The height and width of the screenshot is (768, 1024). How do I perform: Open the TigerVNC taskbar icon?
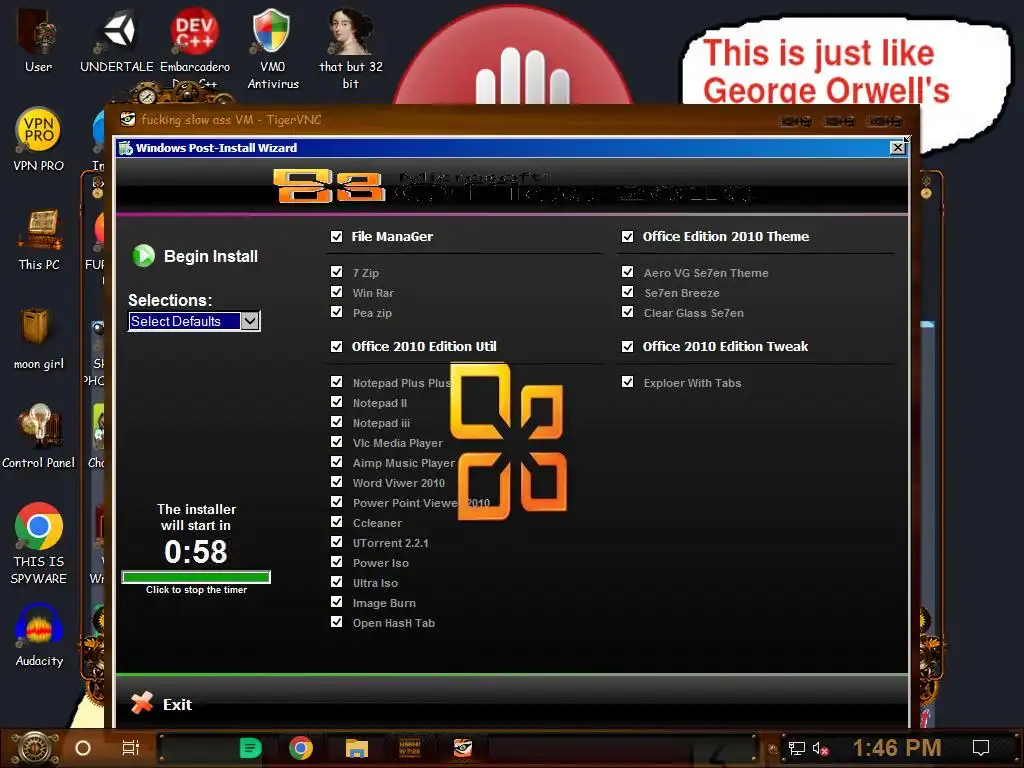coord(463,747)
